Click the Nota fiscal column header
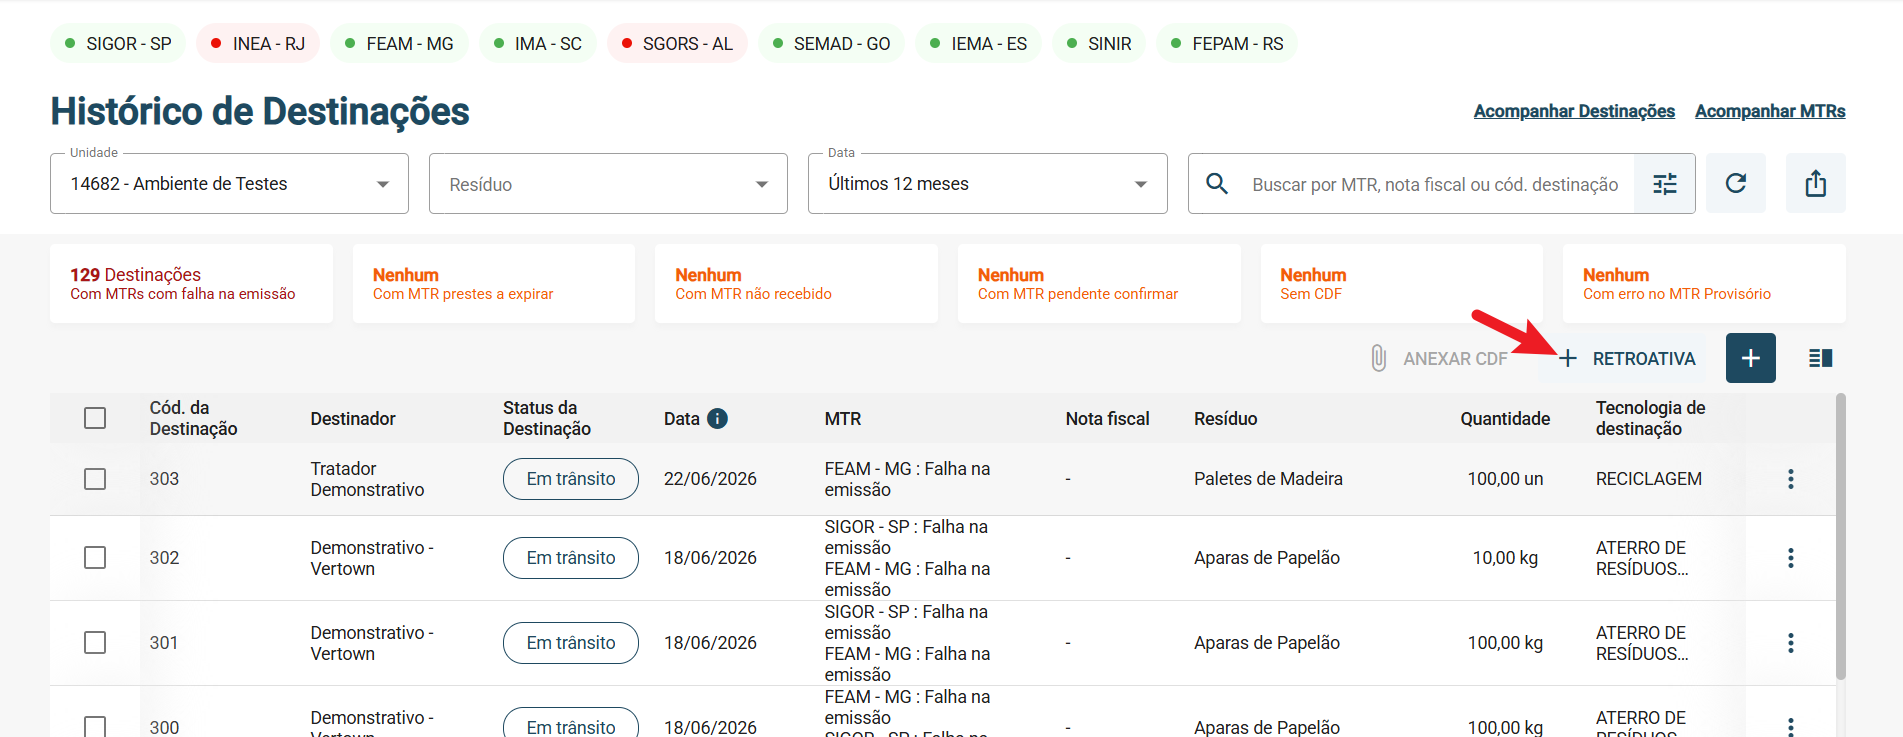The height and width of the screenshot is (737, 1903). [1107, 419]
